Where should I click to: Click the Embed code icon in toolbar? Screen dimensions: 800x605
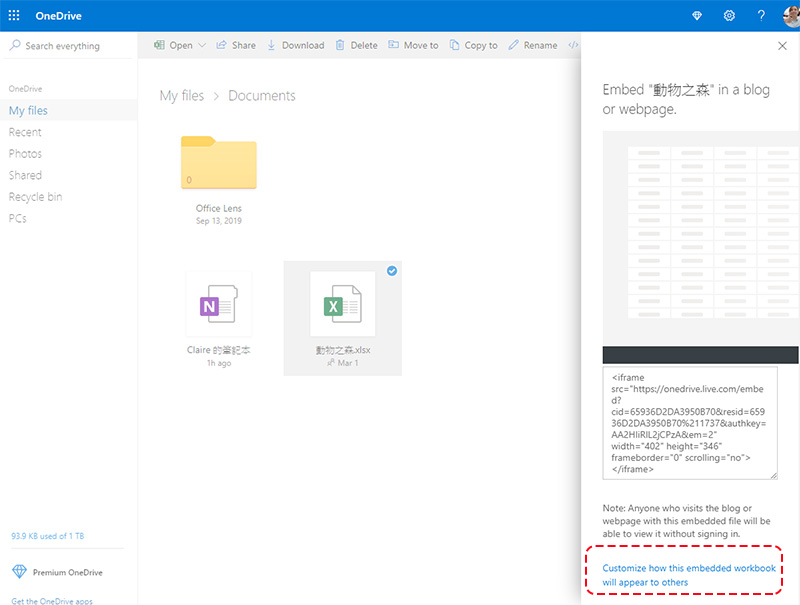point(573,45)
